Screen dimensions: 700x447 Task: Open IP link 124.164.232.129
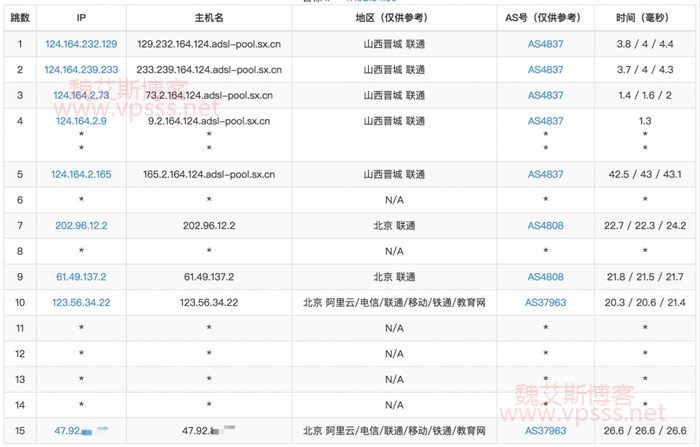(81, 44)
